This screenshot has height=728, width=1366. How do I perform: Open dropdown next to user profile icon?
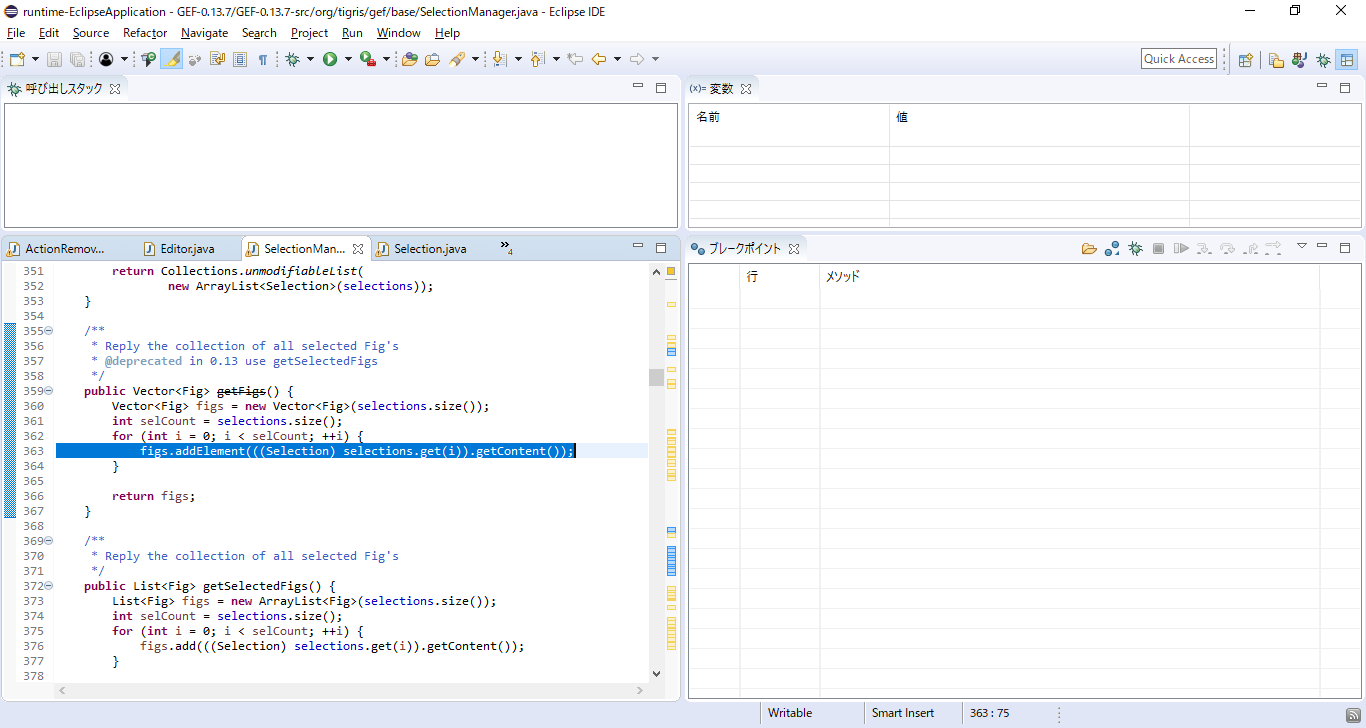124,60
